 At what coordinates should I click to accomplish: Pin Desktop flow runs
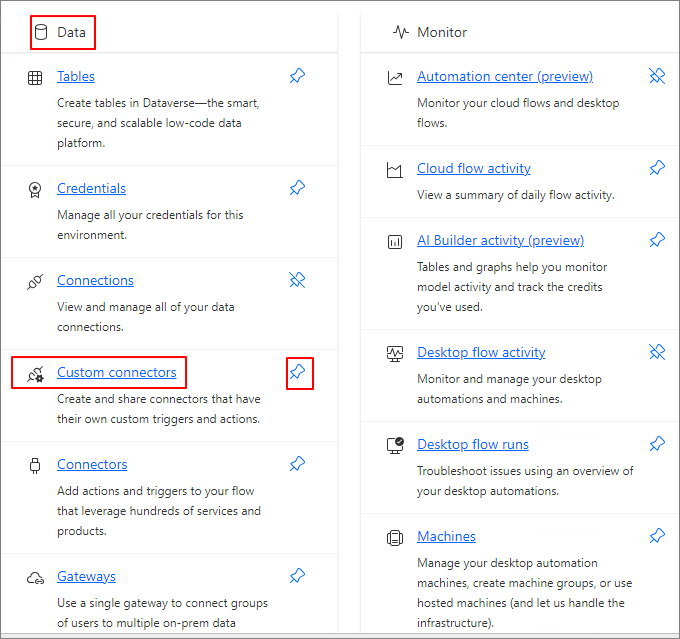click(x=657, y=444)
